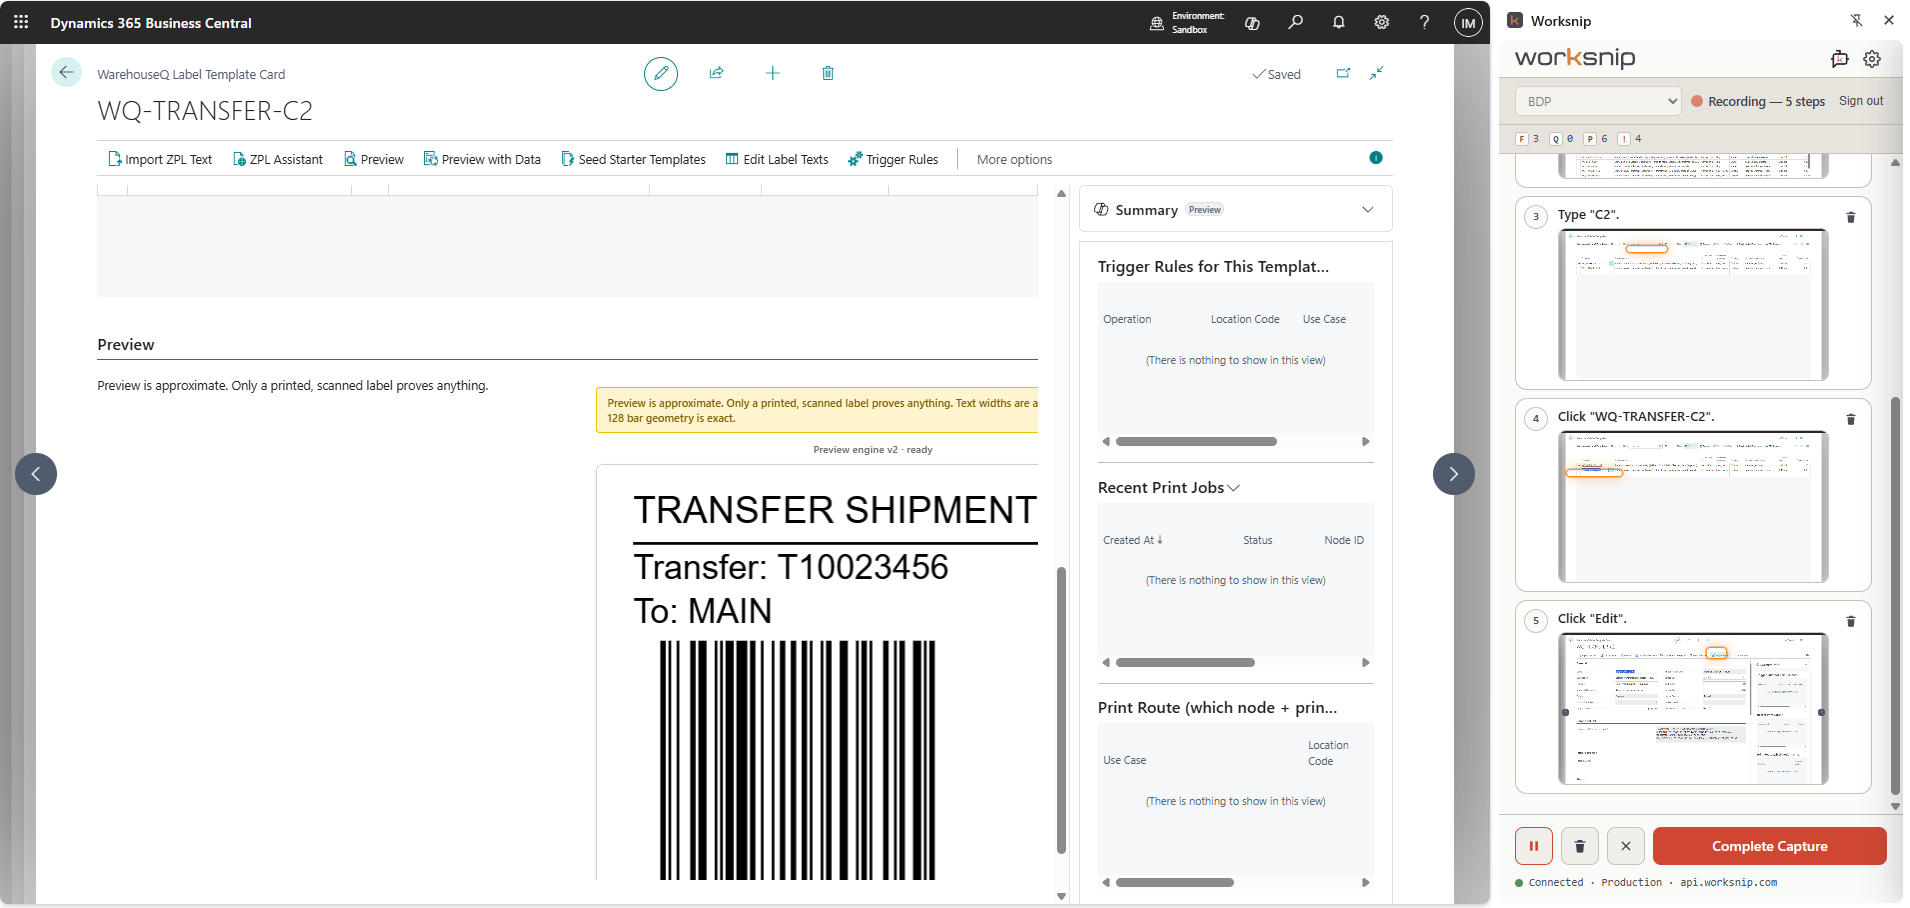The width and height of the screenshot is (1910, 908).
Task: Click the main card vertical scrollbar thumb
Action: click(1061, 710)
